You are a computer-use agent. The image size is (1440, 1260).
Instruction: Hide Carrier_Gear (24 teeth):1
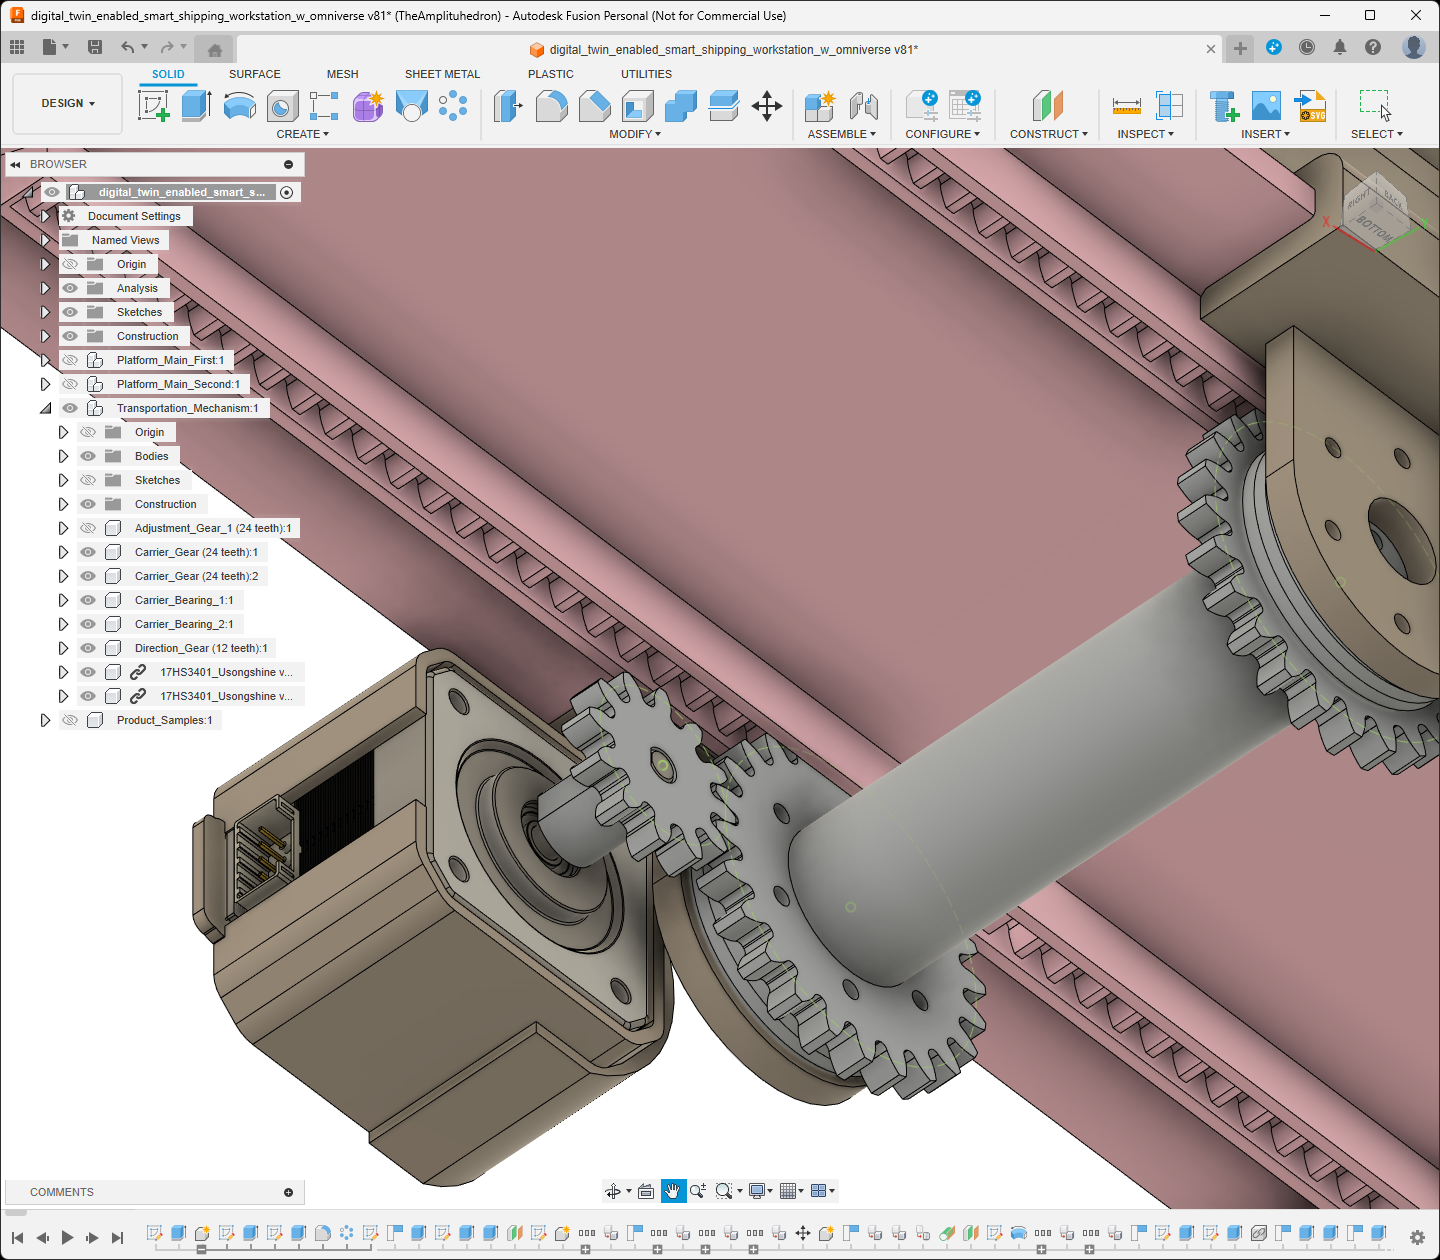coord(88,552)
